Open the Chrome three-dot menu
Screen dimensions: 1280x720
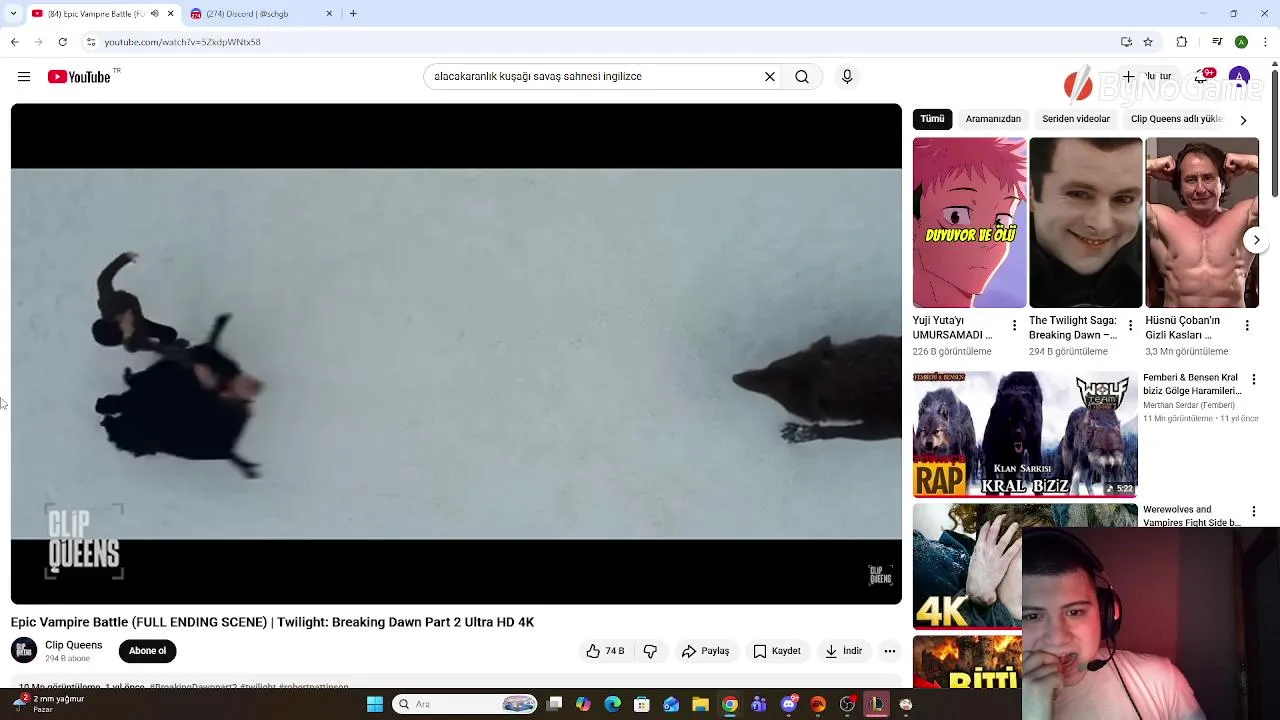click(x=1265, y=42)
